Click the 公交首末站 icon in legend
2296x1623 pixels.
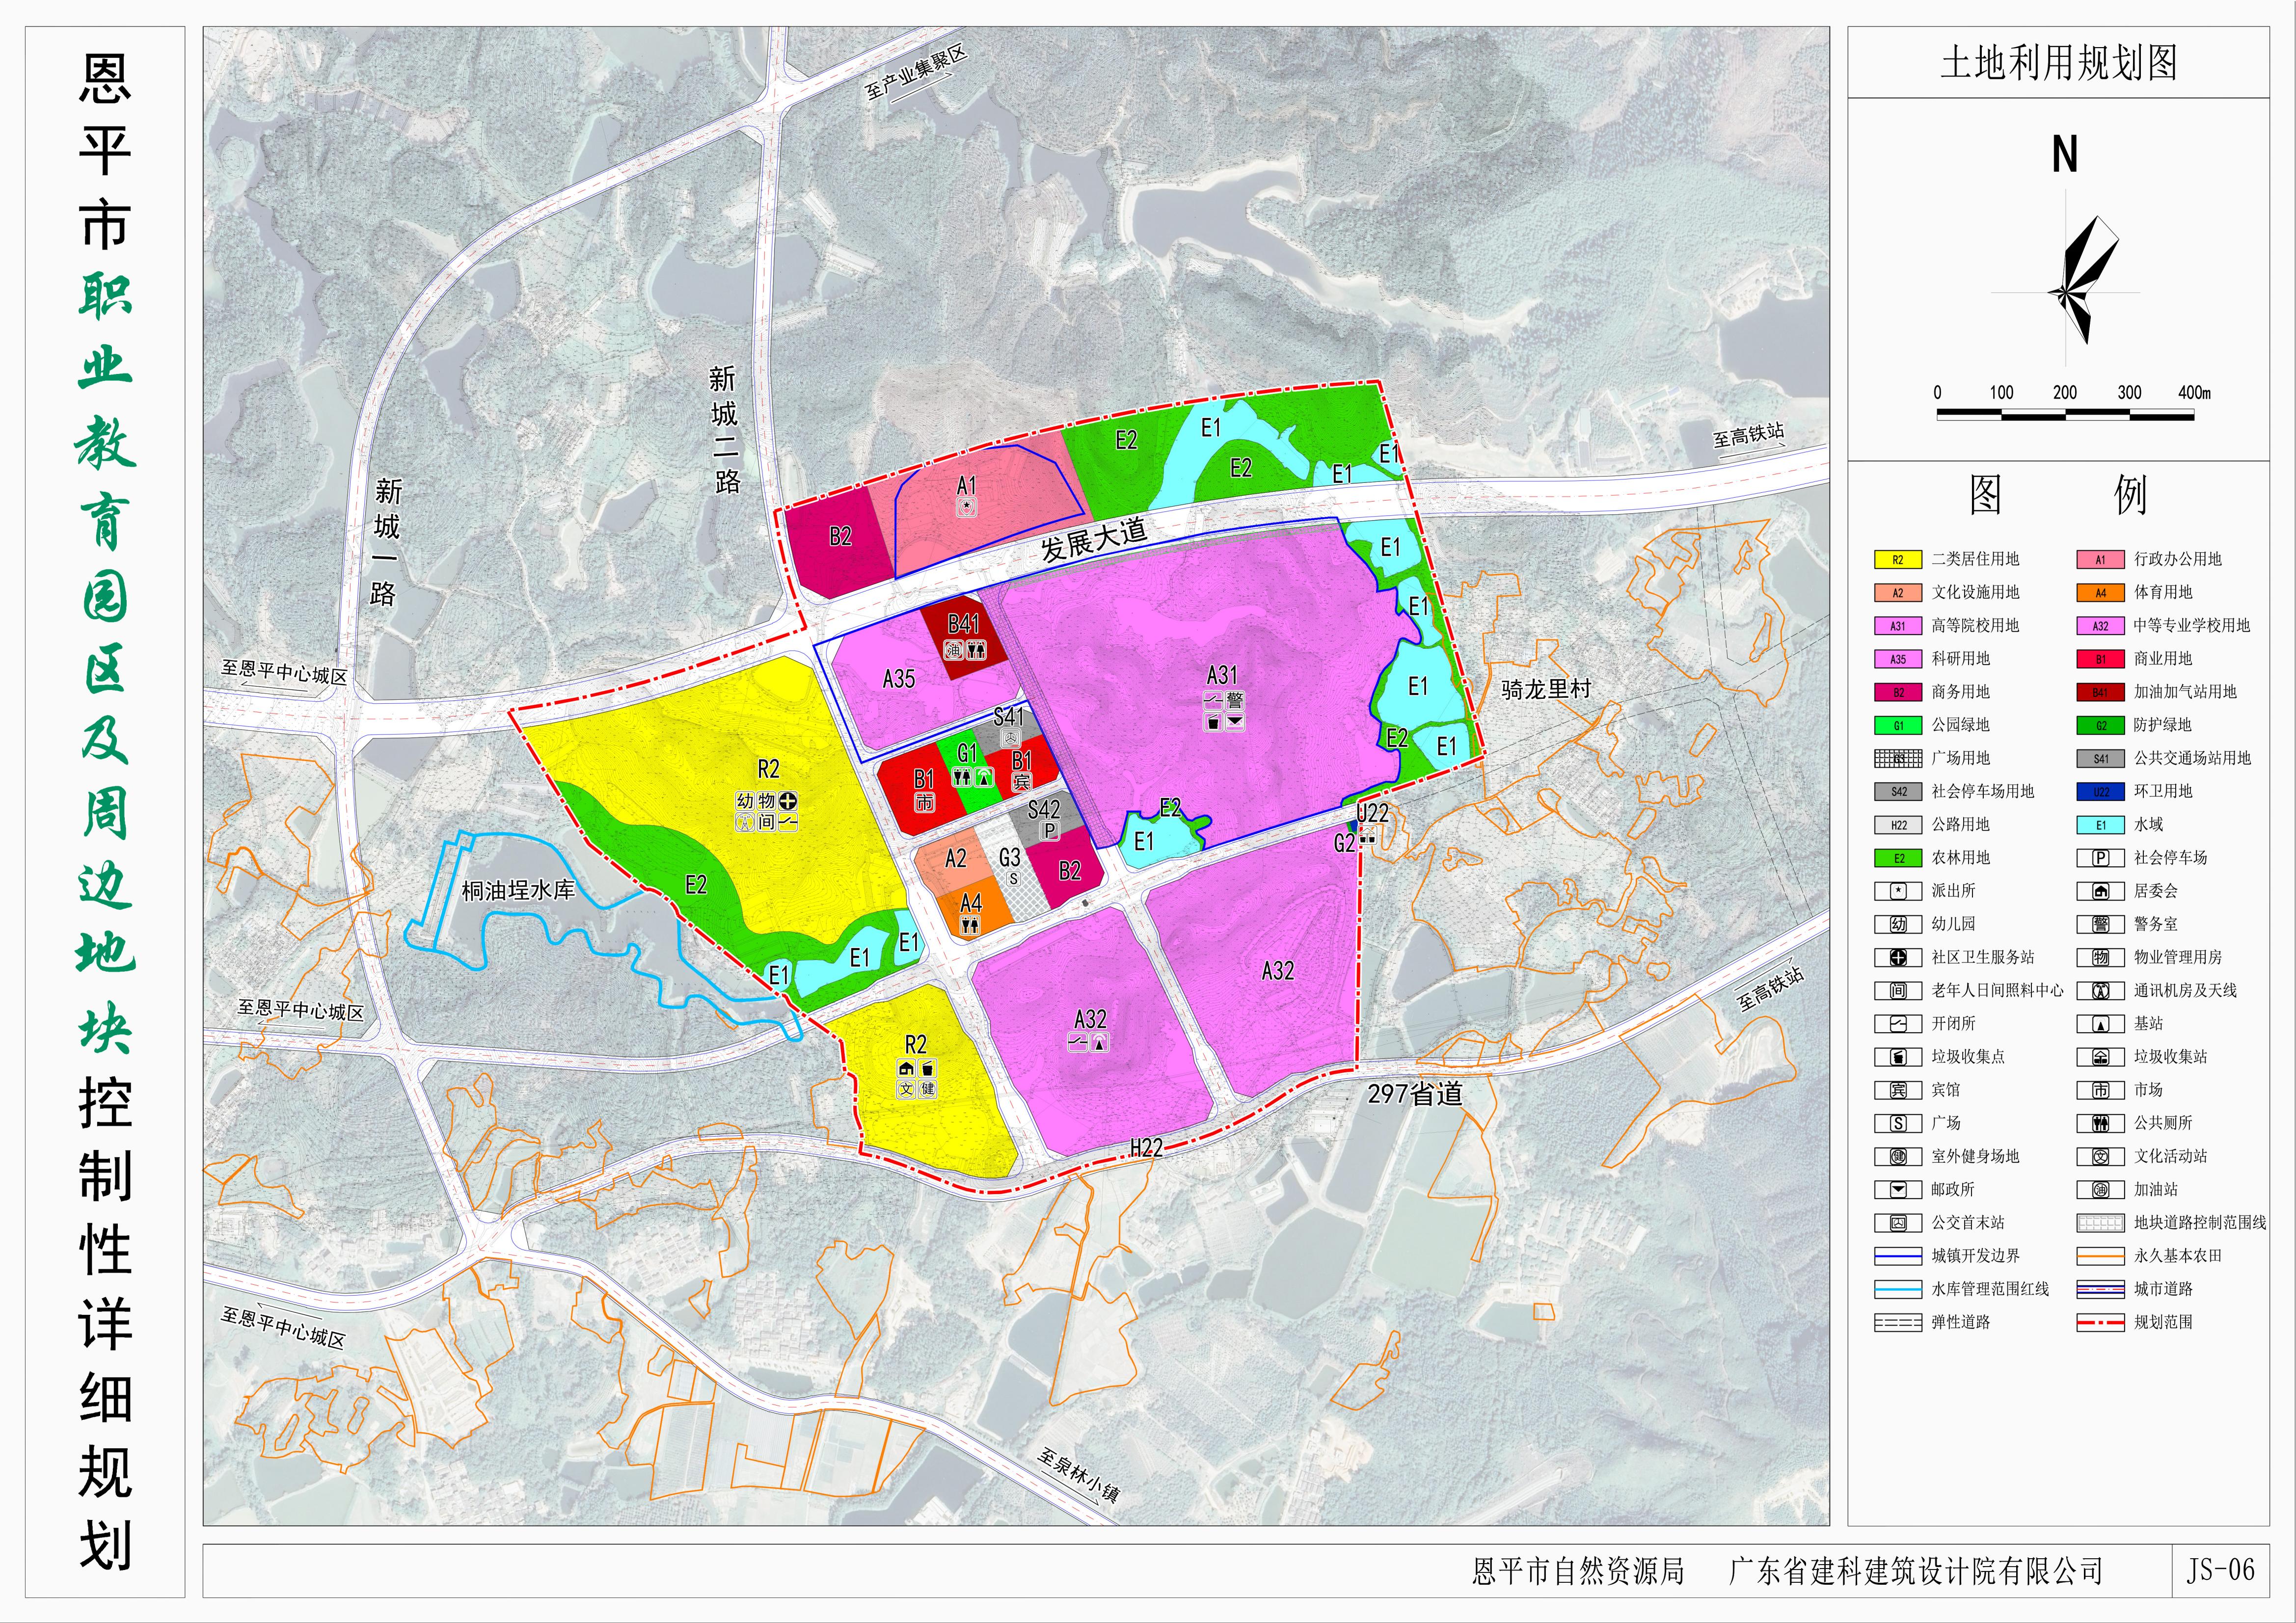pyautogui.click(x=1898, y=1223)
